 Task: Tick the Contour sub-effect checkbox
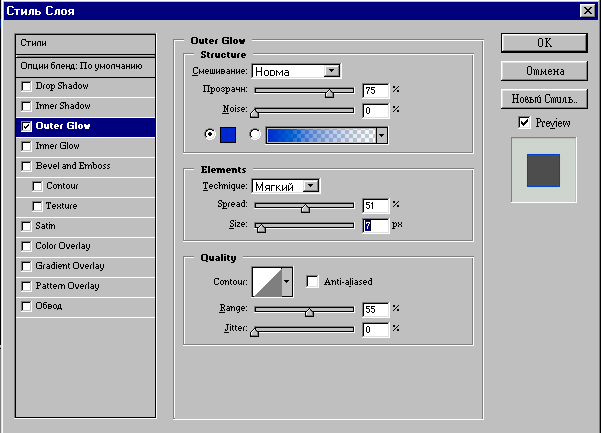click(37, 186)
